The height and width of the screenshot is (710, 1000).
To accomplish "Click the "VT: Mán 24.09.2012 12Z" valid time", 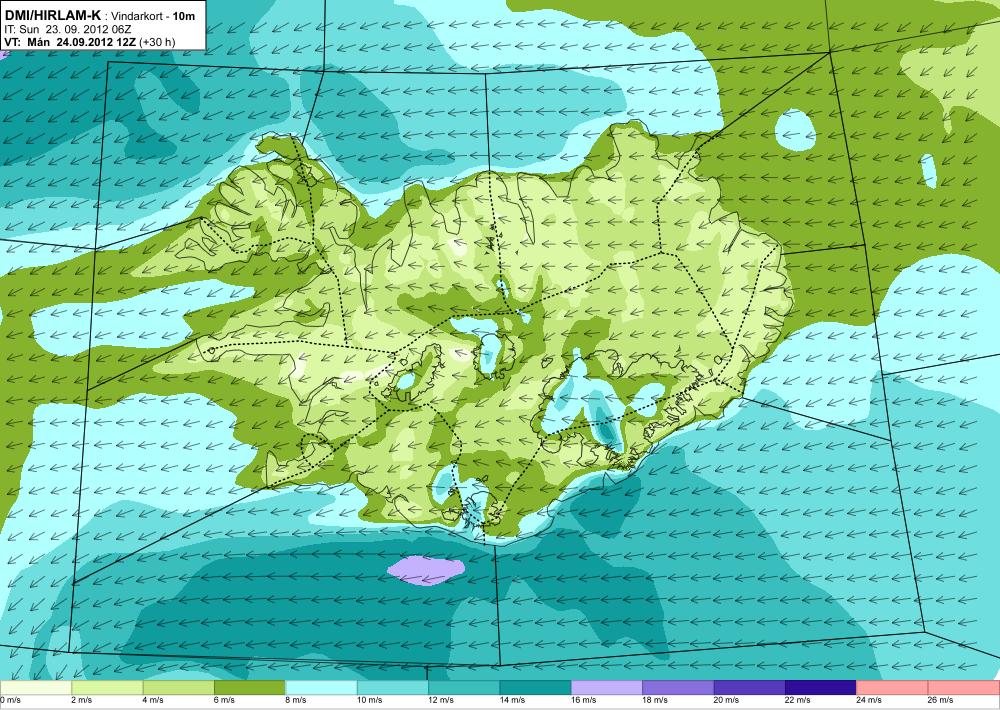I will click(69, 42).
